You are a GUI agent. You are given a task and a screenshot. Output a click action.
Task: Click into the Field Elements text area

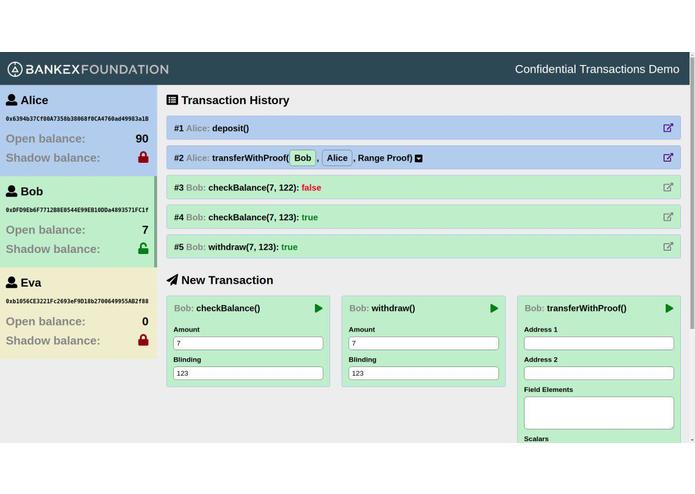point(599,413)
